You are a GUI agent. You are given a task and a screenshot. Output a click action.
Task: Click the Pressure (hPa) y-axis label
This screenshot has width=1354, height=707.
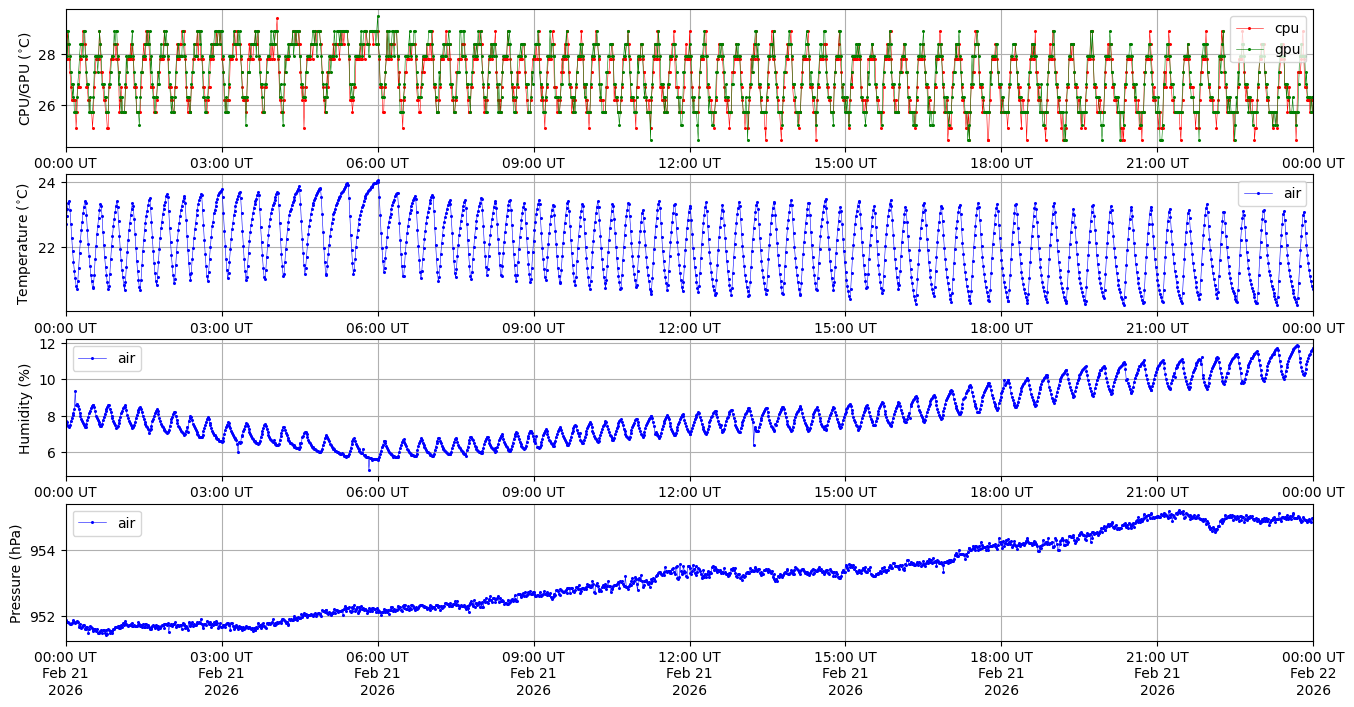coord(17,573)
